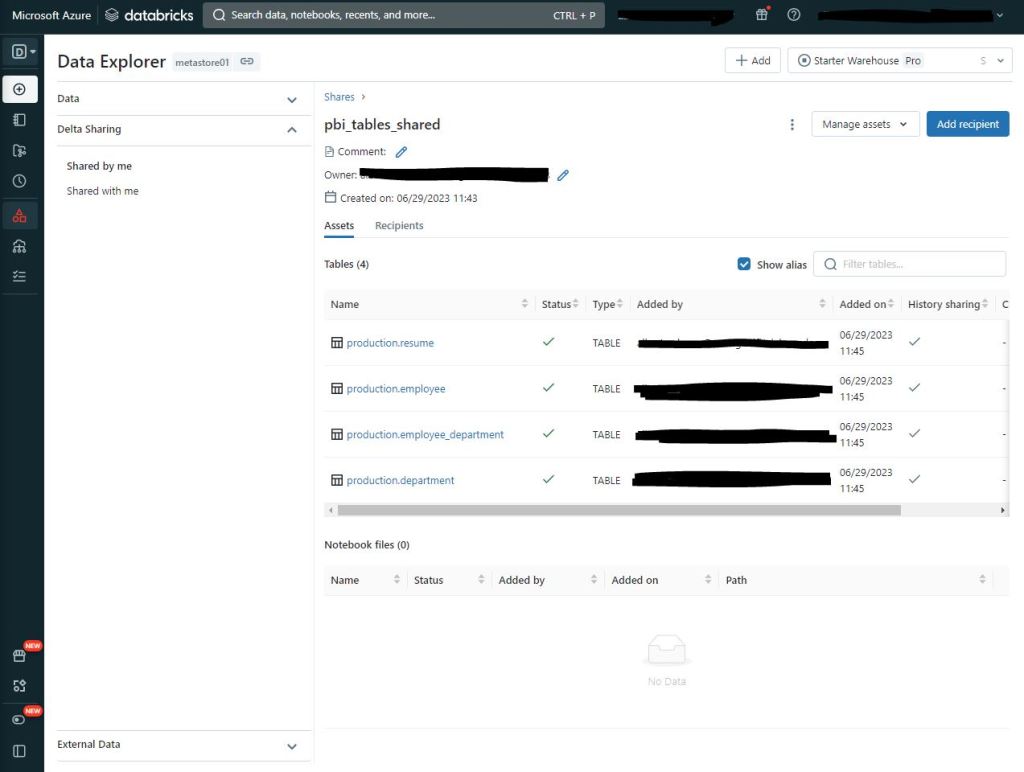Open the Marketplace icon in left sidebar
The width and height of the screenshot is (1024, 772).
19,656
